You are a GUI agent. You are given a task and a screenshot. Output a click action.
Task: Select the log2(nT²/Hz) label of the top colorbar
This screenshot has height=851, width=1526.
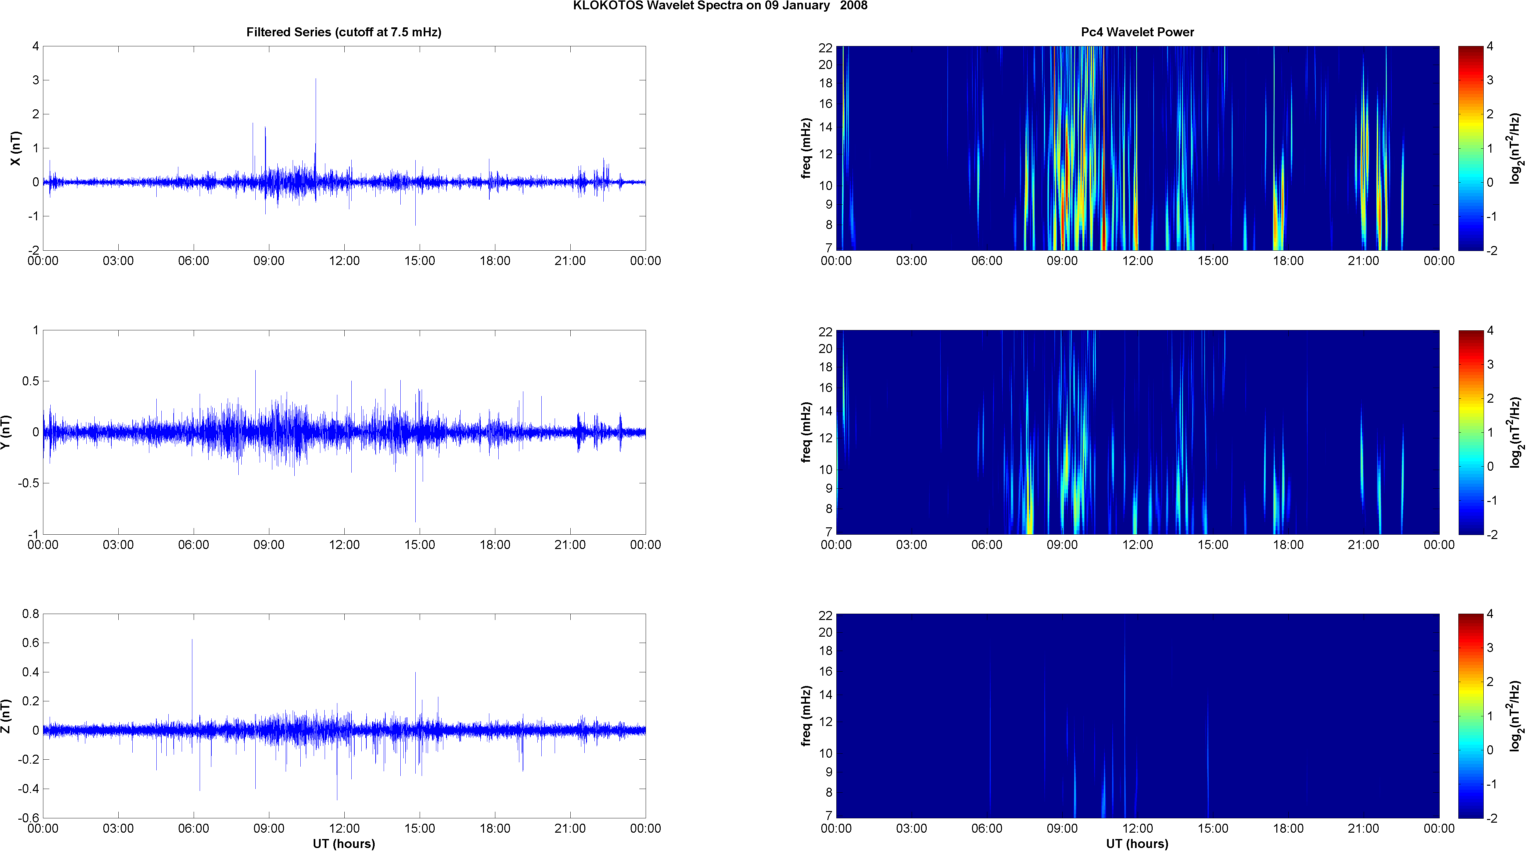click(x=1515, y=148)
